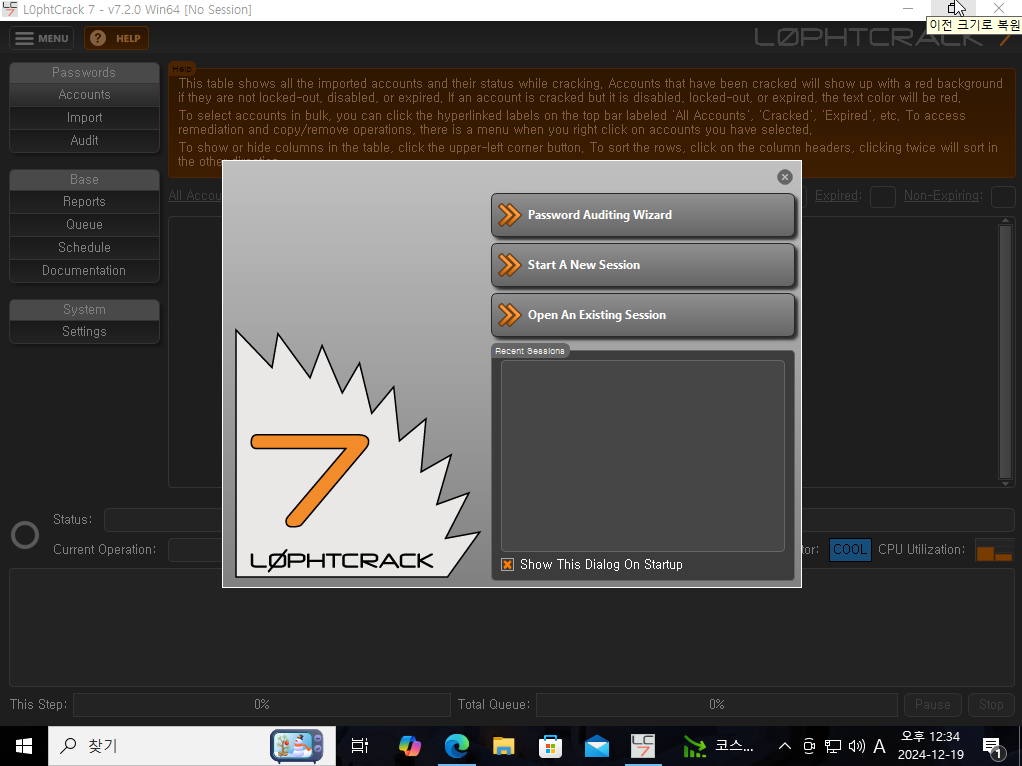The width and height of the screenshot is (1022, 766).
Task: Click the Pause button
Action: pos(932,705)
